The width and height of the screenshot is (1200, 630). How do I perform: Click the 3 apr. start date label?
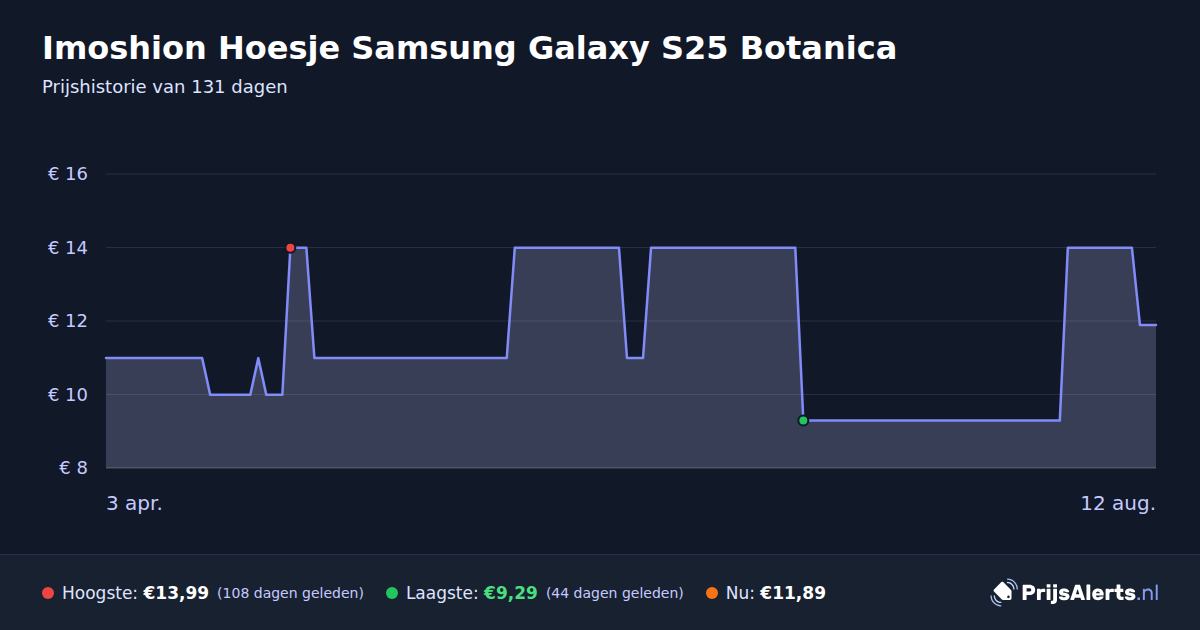point(135,503)
